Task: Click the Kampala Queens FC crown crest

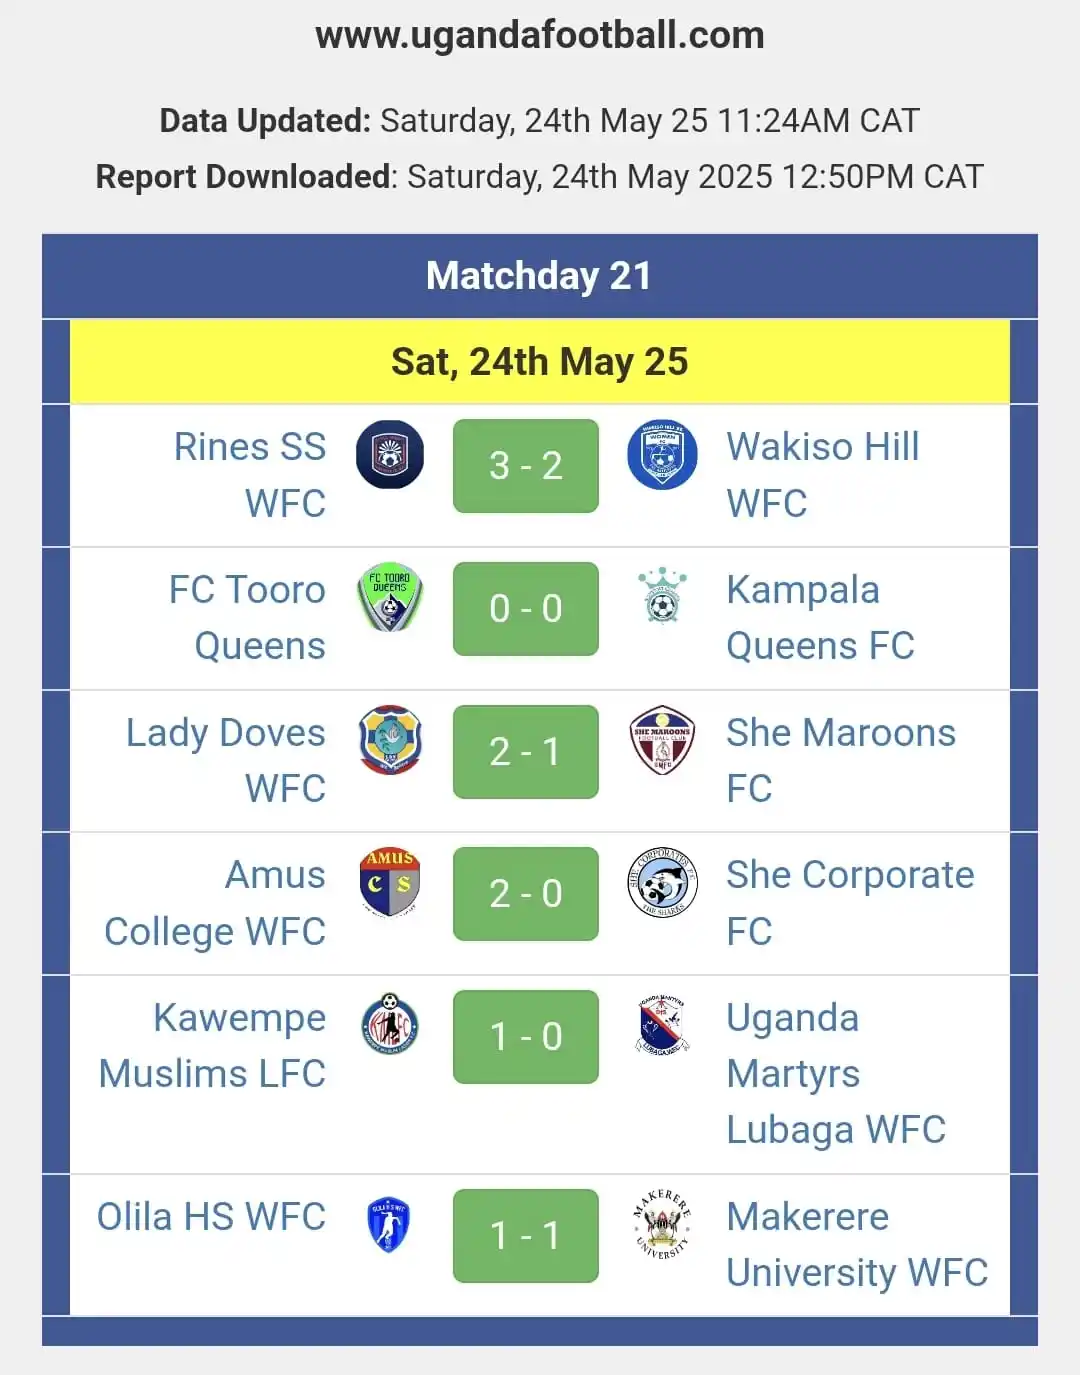Action: coord(662,596)
